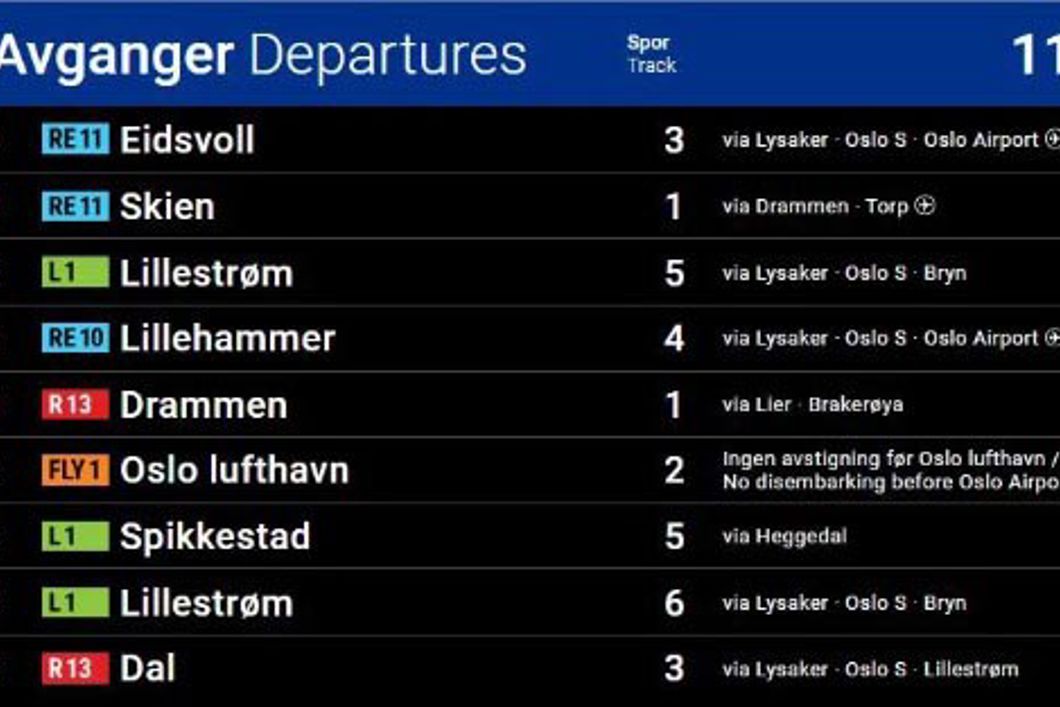Click the red R13 badge next to Dal
The width and height of the screenshot is (1060, 707).
(x=75, y=668)
